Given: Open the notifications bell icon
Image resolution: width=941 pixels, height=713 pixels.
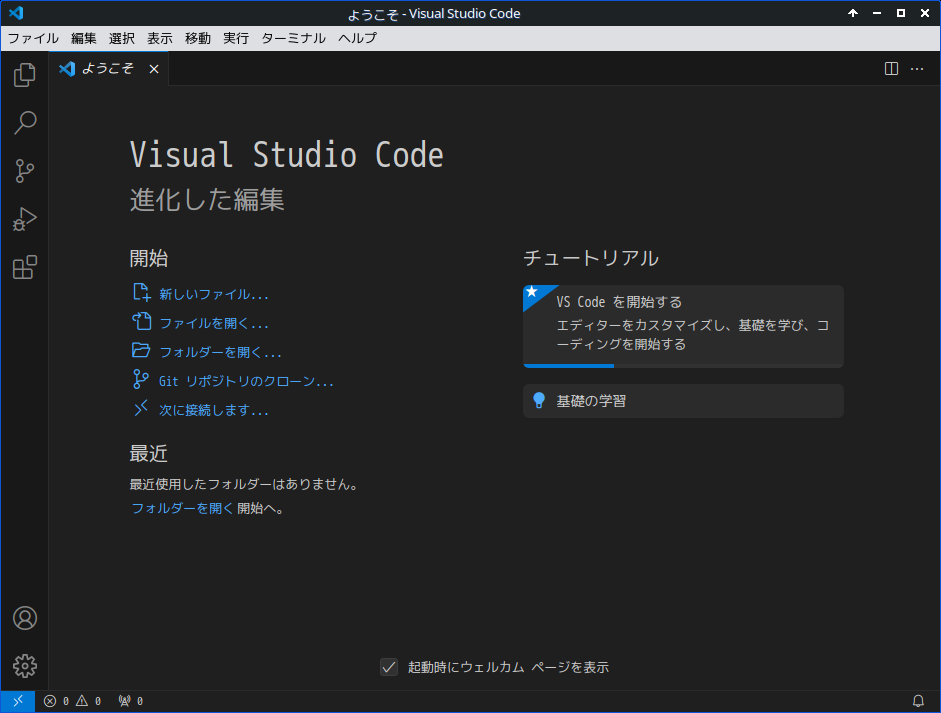Looking at the screenshot, I should 918,701.
